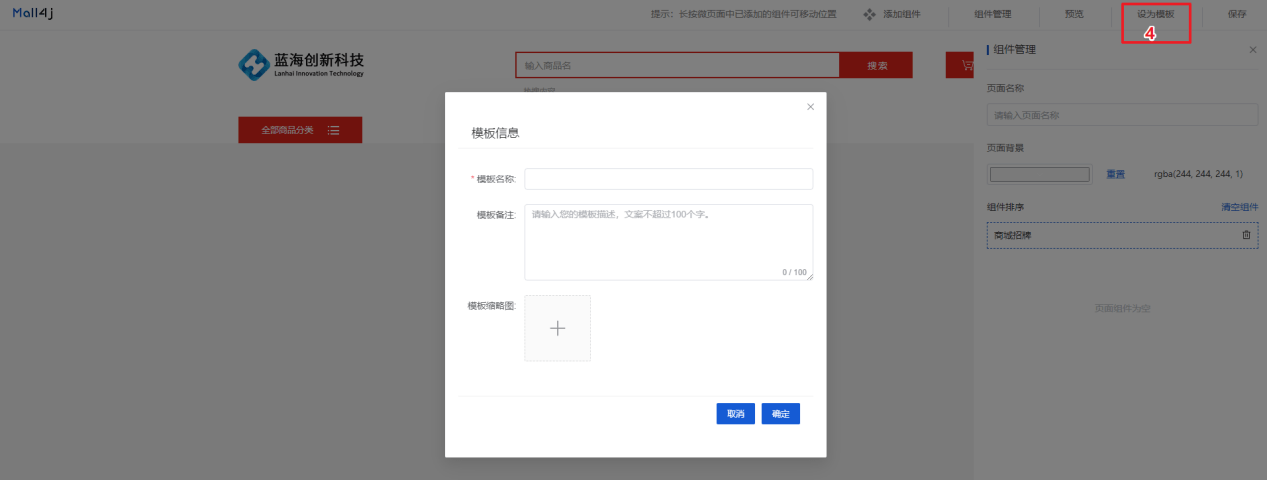This screenshot has height=480, width=1267.
Task: Focus the 页面名称 input field
Action: coord(1122,115)
